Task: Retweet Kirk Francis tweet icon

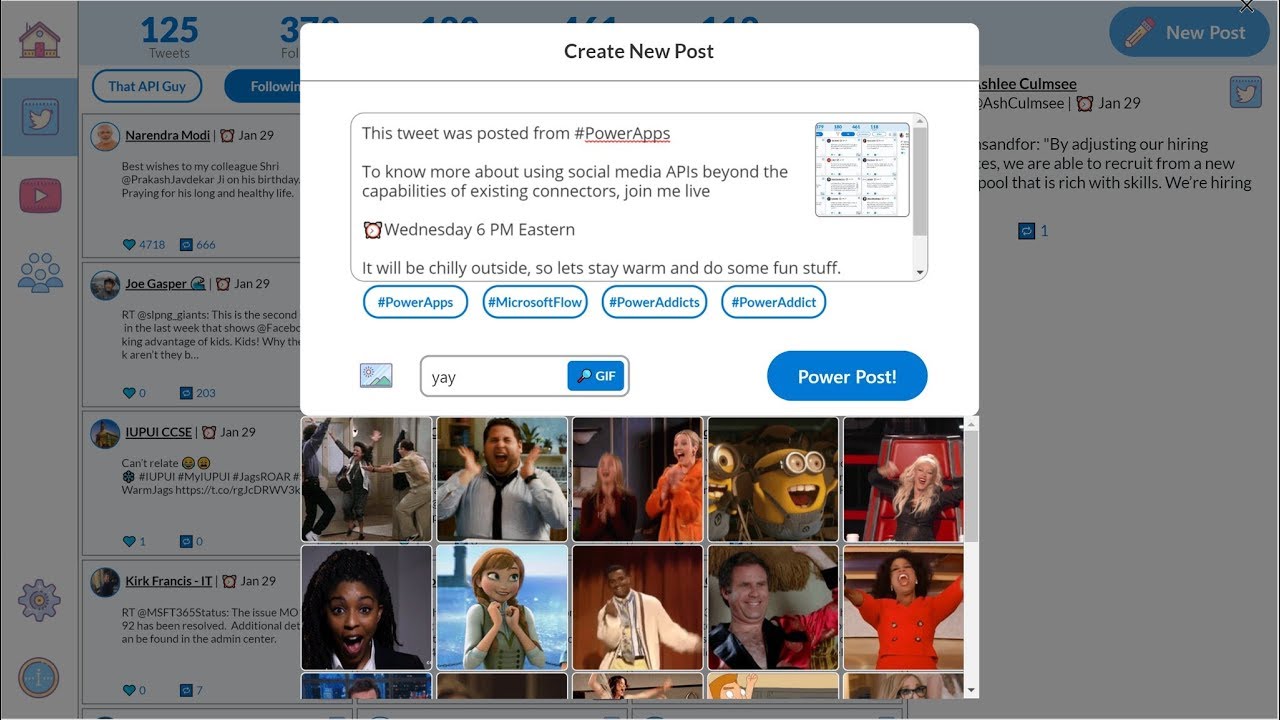Action: pyautogui.click(x=186, y=690)
